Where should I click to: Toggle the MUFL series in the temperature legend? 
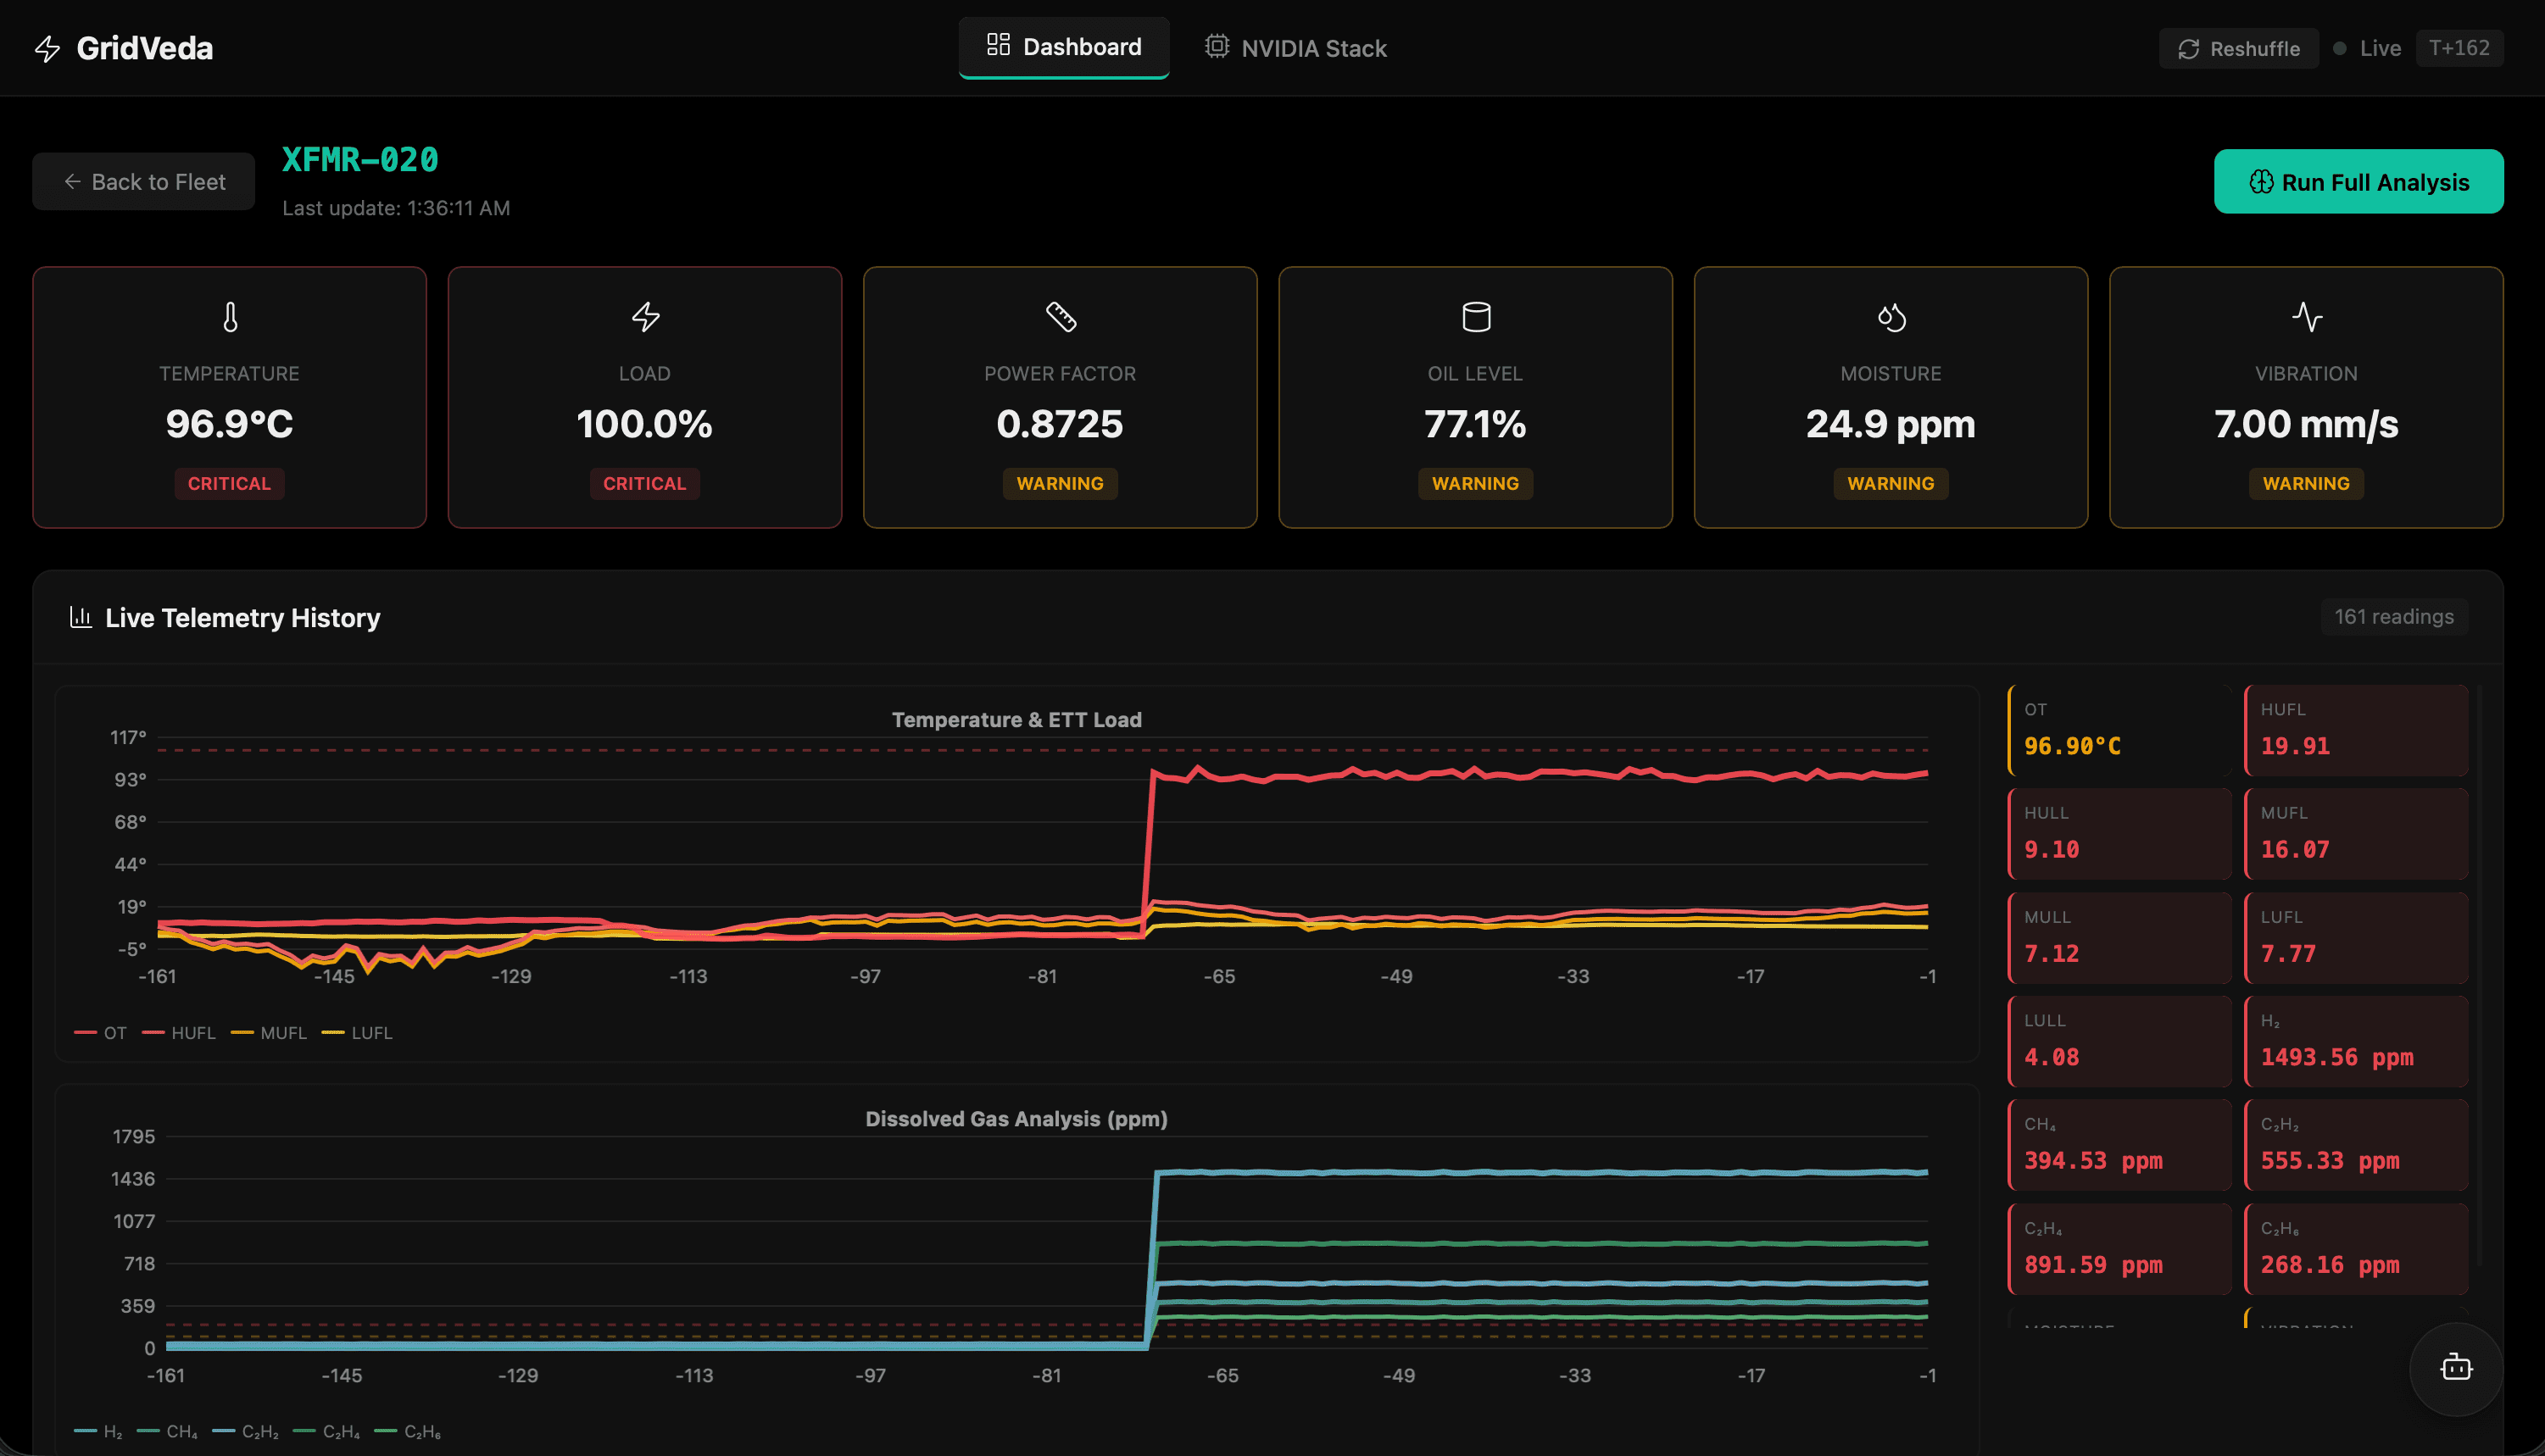point(270,1032)
